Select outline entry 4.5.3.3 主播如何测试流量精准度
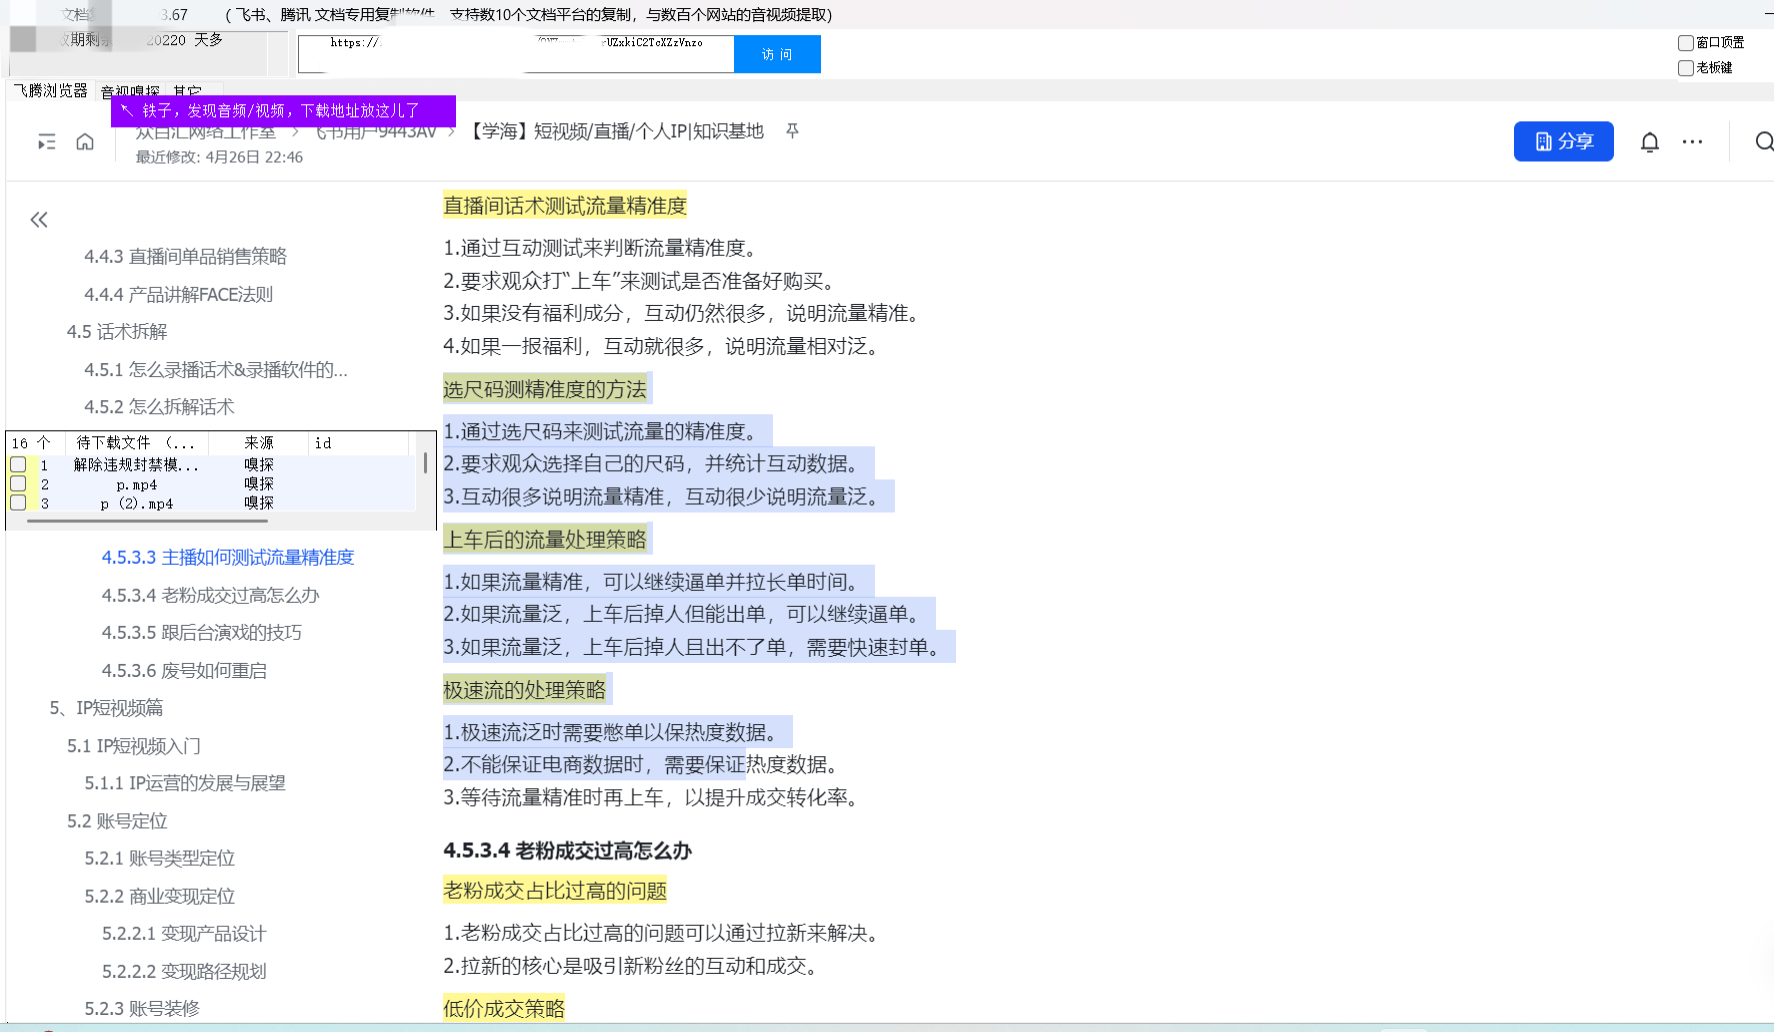 (228, 557)
